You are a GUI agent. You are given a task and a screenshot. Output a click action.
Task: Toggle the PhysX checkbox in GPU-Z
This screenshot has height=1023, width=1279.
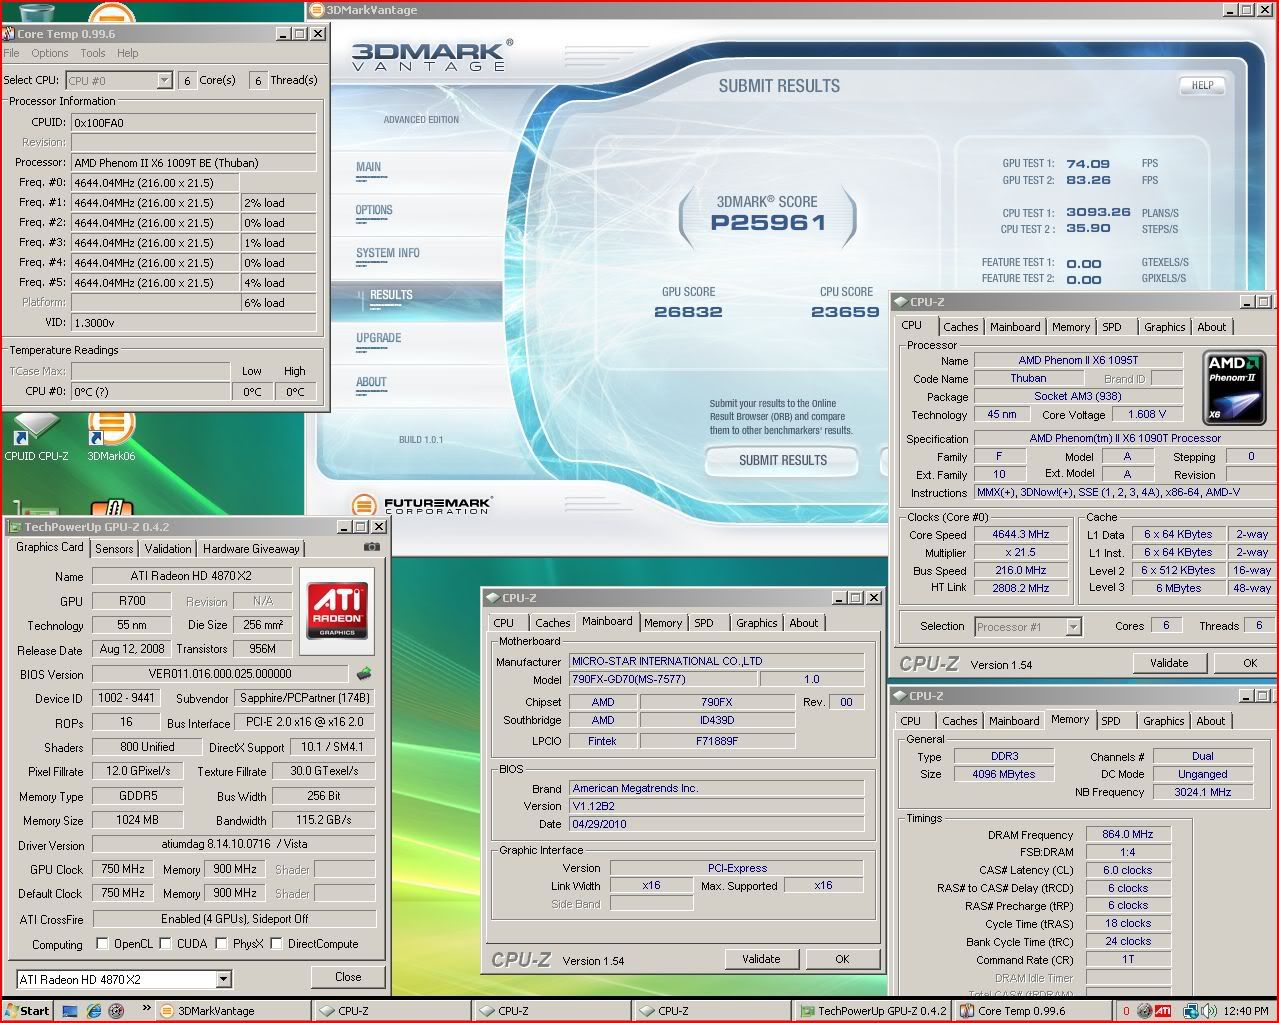tap(222, 944)
